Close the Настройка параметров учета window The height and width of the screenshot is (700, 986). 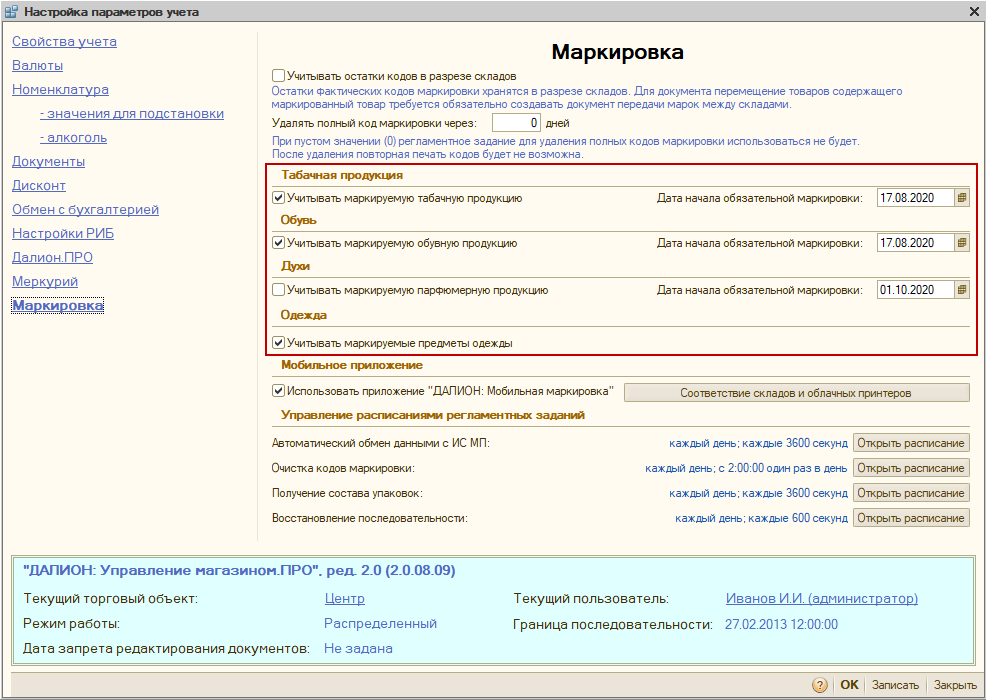[974, 11]
